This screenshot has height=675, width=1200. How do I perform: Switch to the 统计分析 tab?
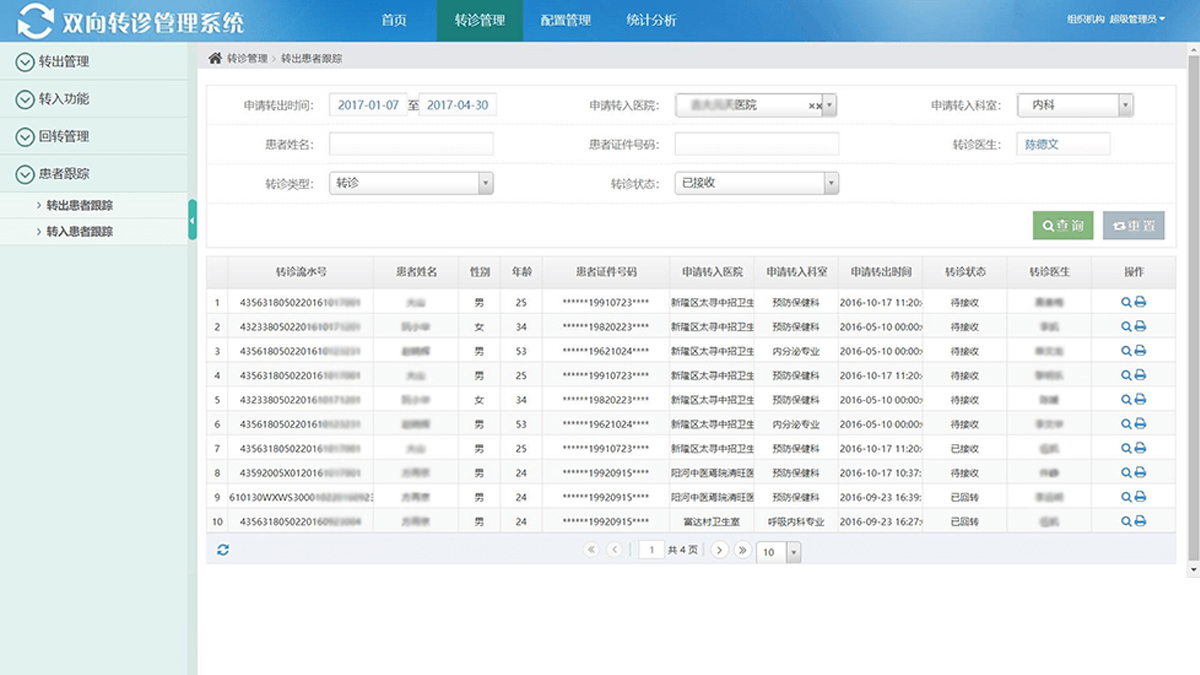click(651, 20)
